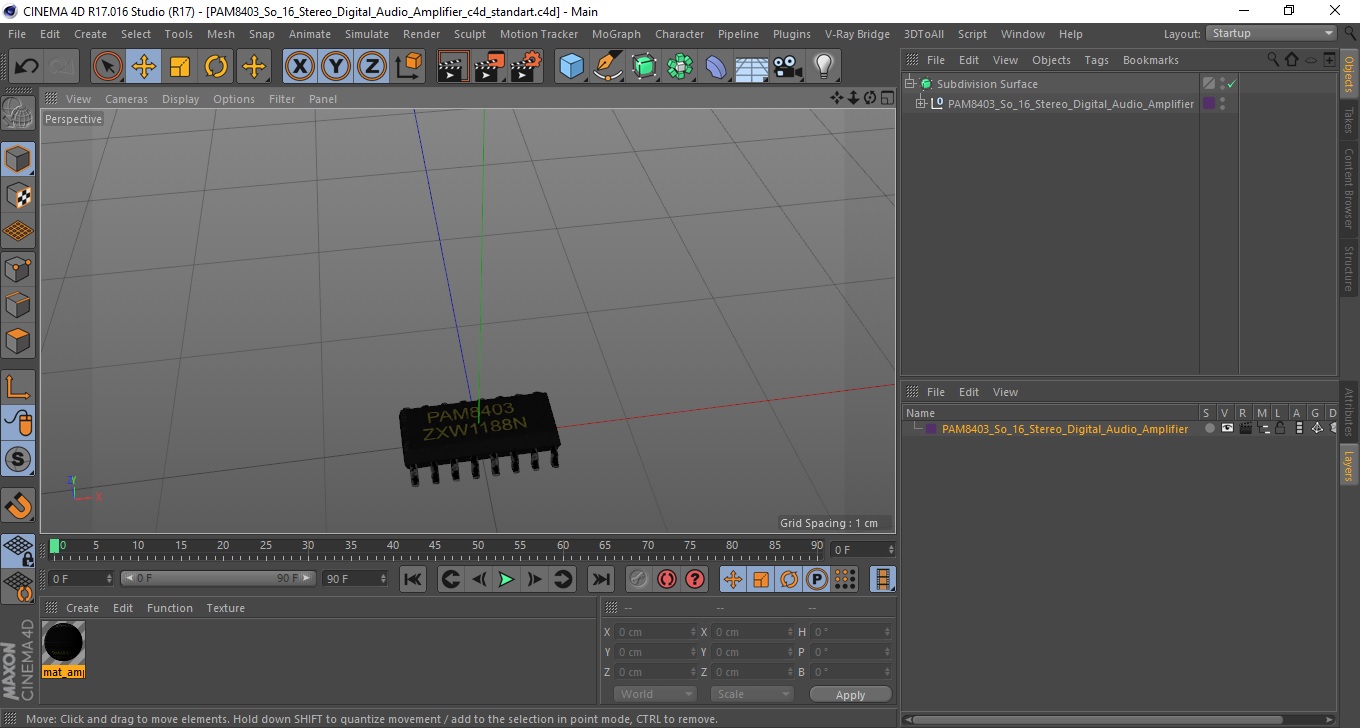1360x728 pixels.
Task: Open the Layout dropdown
Action: pos(1271,33)
